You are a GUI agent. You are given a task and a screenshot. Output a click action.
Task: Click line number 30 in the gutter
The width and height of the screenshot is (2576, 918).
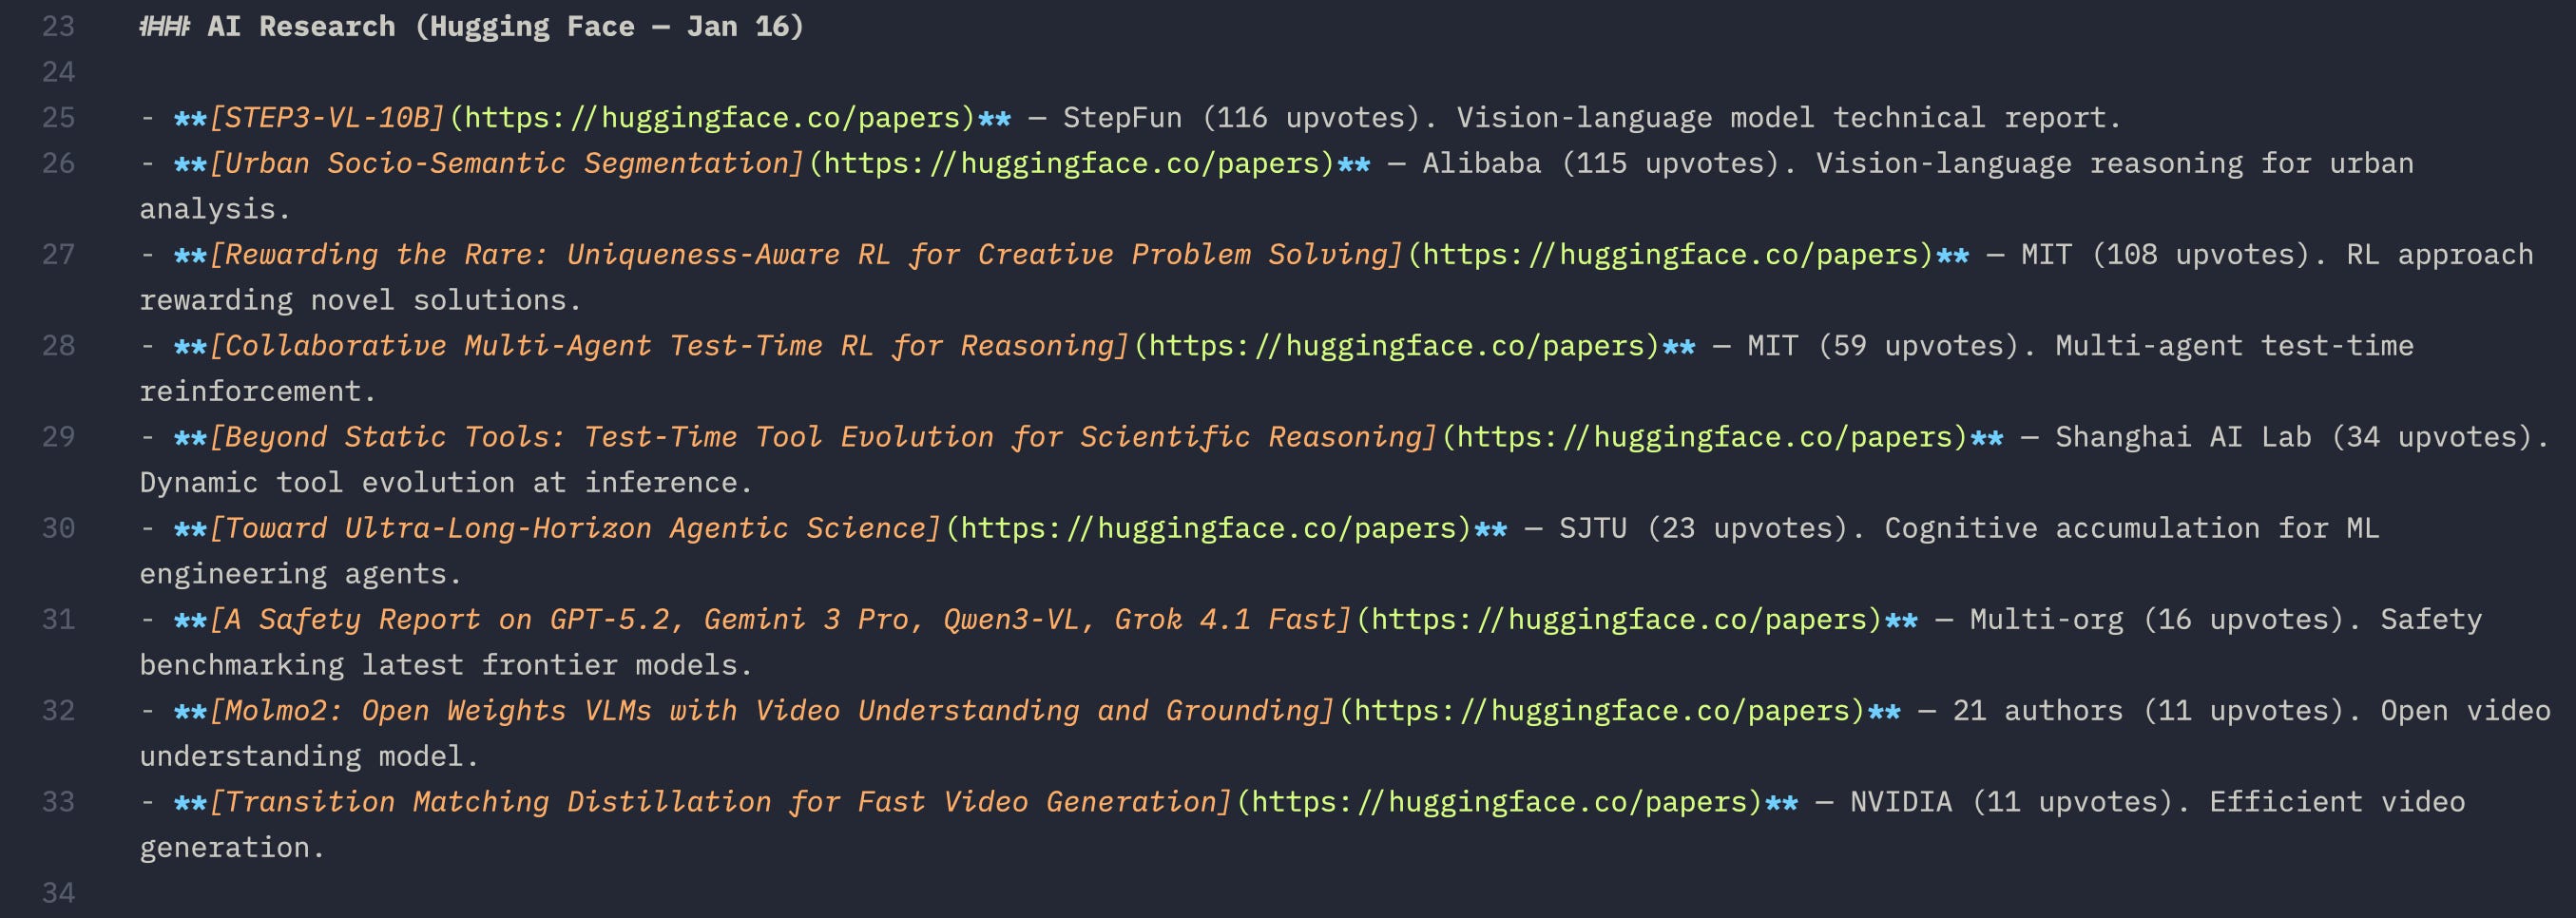(x=58, y=528)
